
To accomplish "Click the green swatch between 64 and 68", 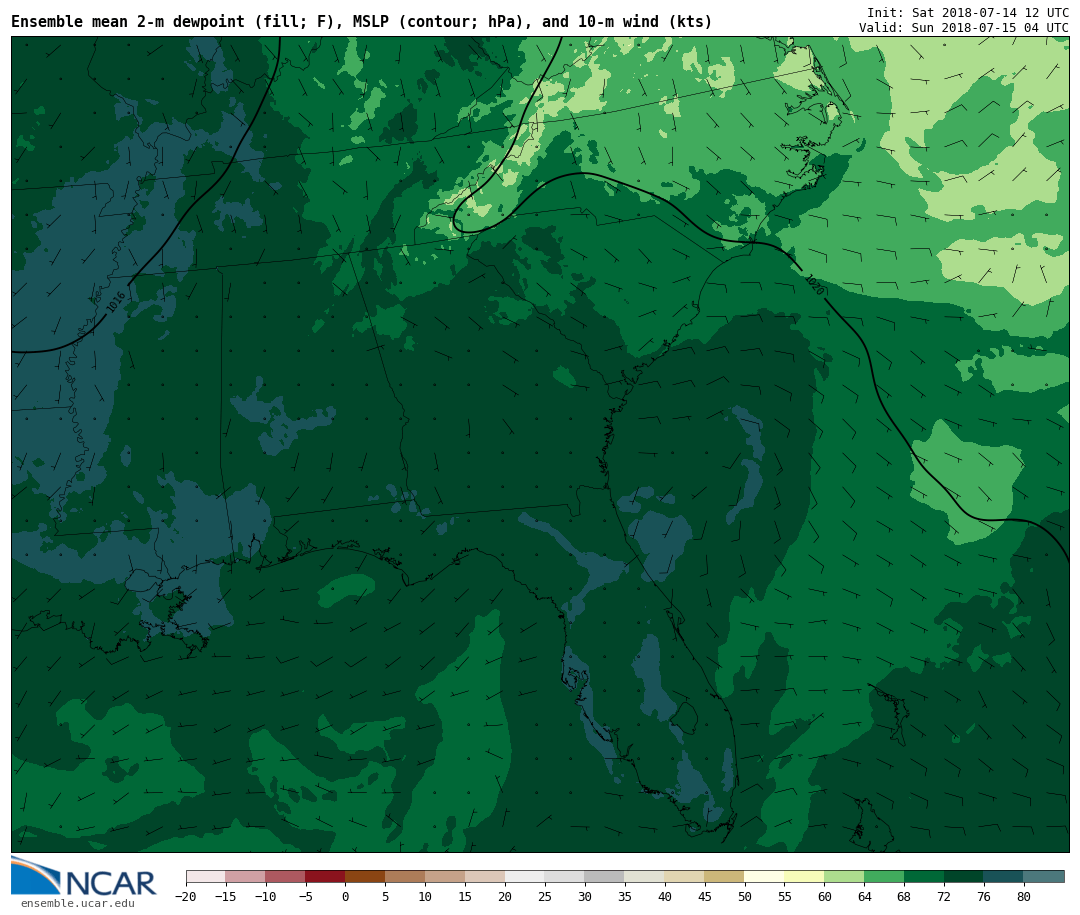I will click(x=884, y=876).
